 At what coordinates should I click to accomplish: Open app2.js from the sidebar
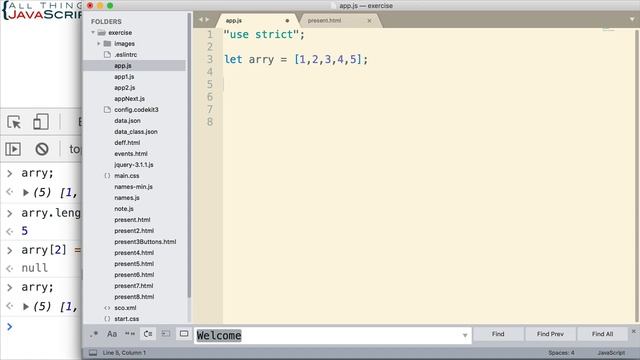(124, 87)
